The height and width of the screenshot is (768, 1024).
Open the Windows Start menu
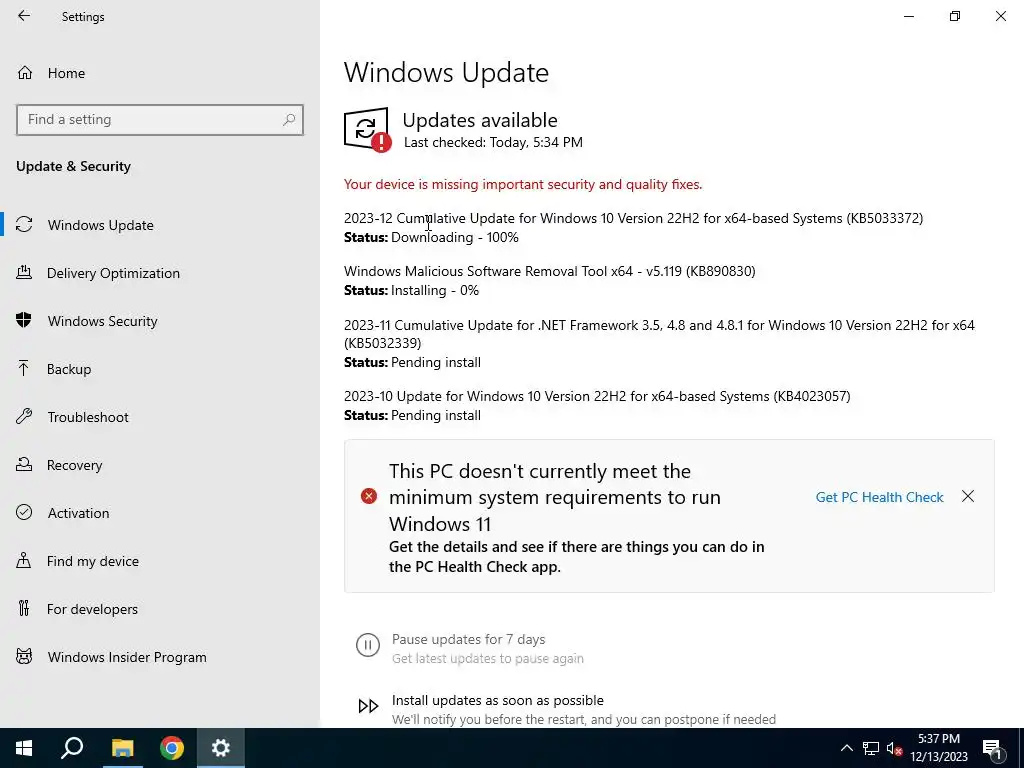pos(24,748)
